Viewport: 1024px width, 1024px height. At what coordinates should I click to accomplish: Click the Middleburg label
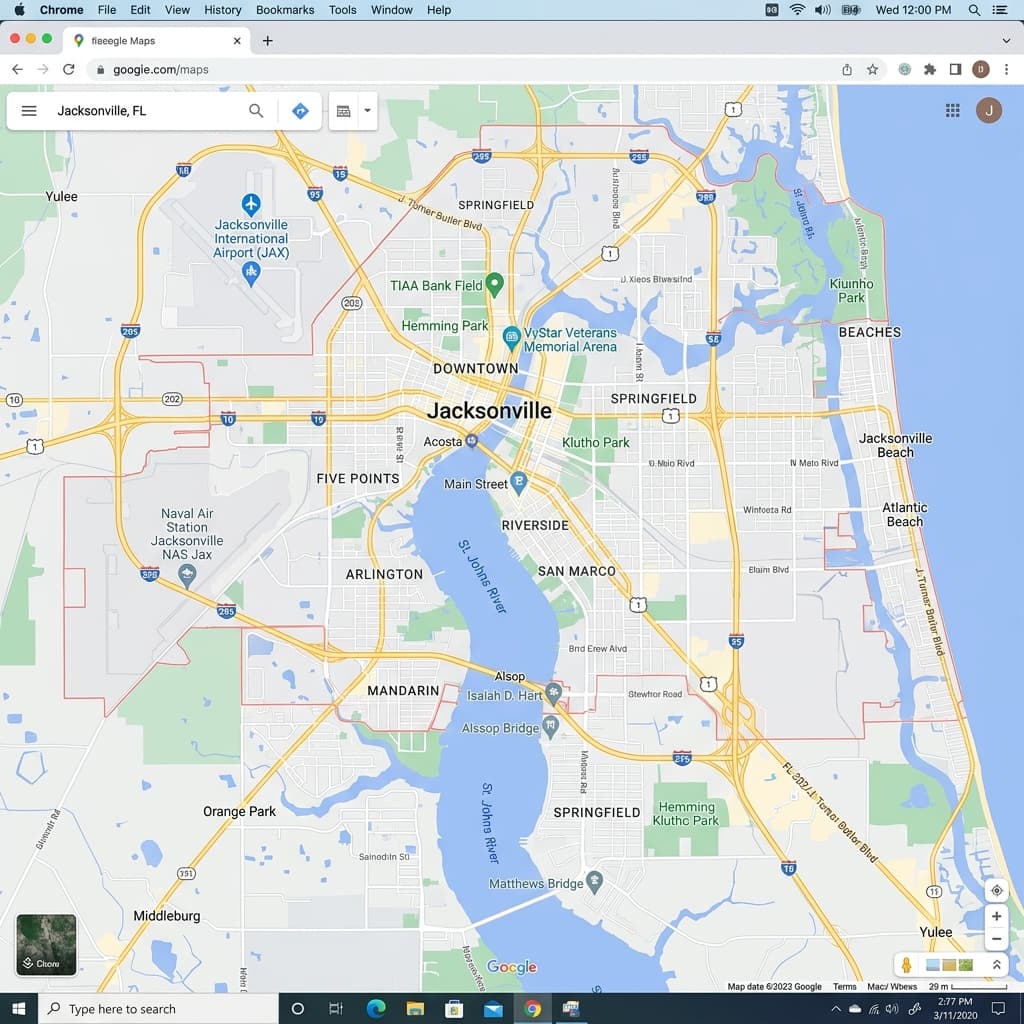[x=167, y=916]
